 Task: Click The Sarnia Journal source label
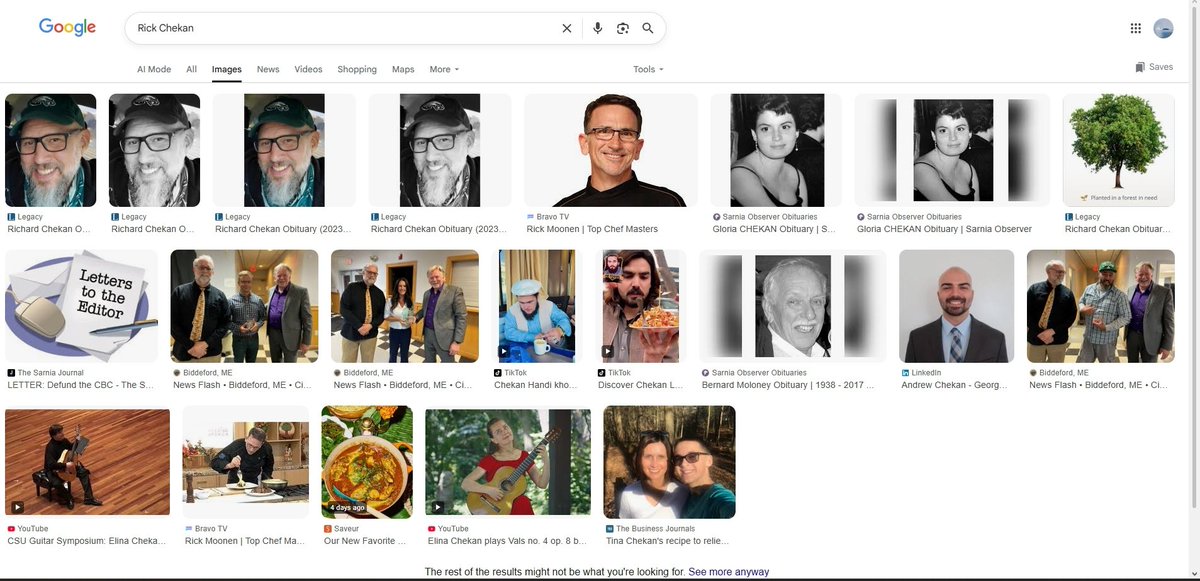[x=51, y=372]
